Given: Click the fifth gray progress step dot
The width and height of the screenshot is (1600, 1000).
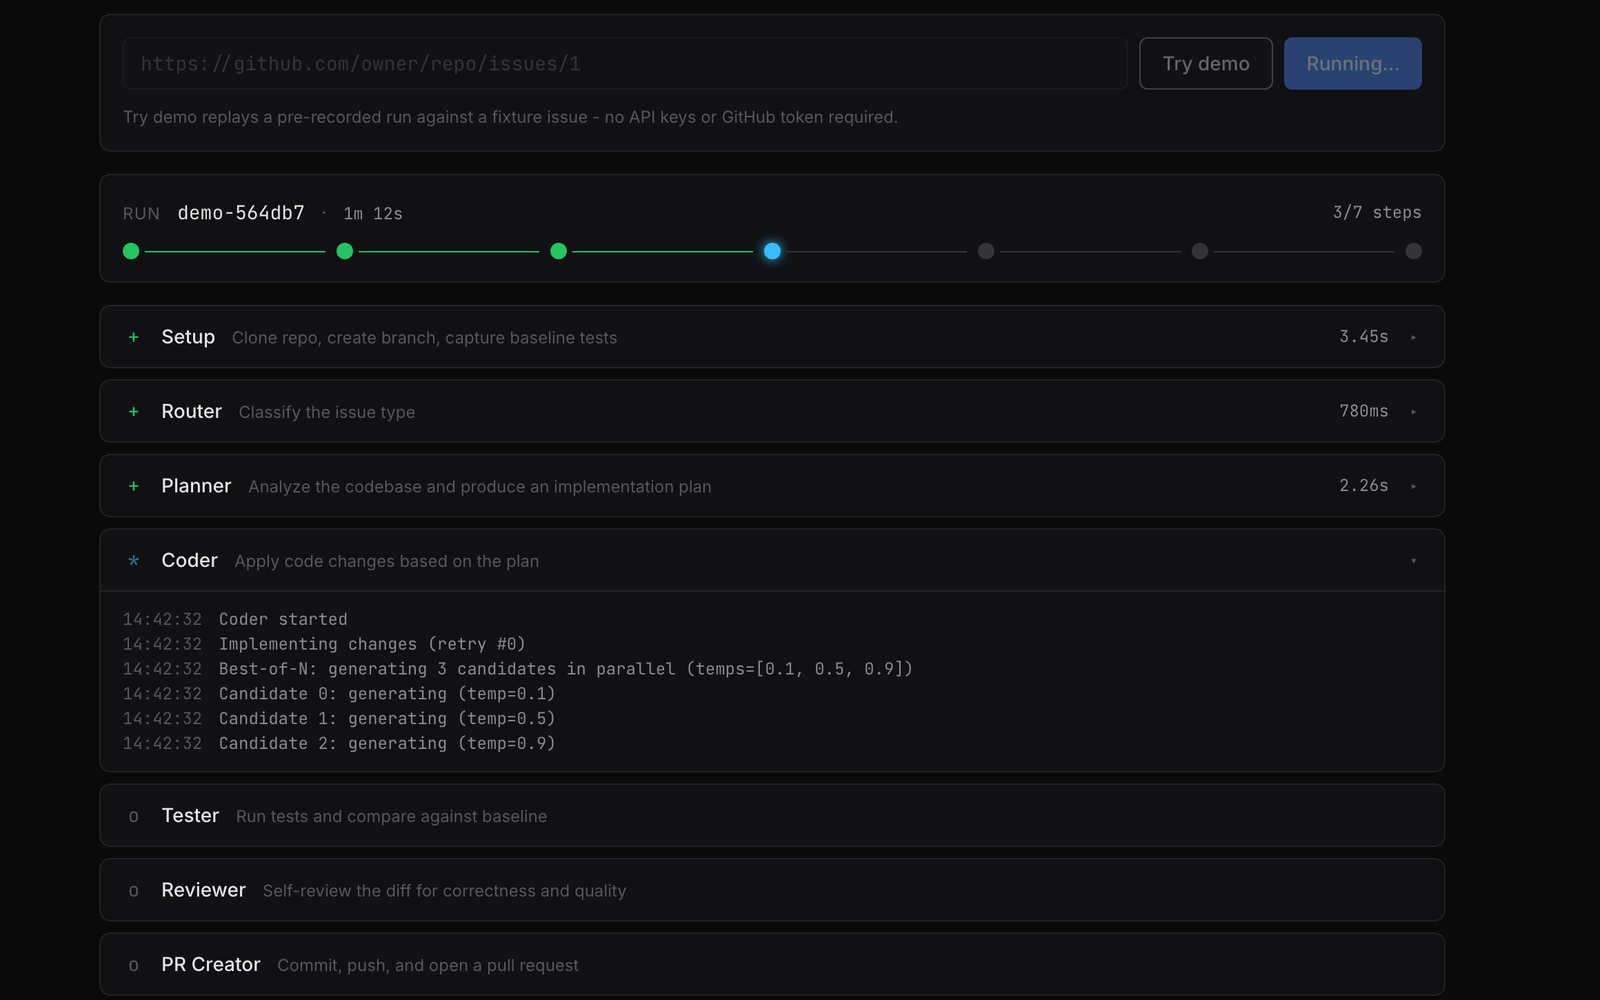Looking at the screenshot, I should click(x=986, y=251).
